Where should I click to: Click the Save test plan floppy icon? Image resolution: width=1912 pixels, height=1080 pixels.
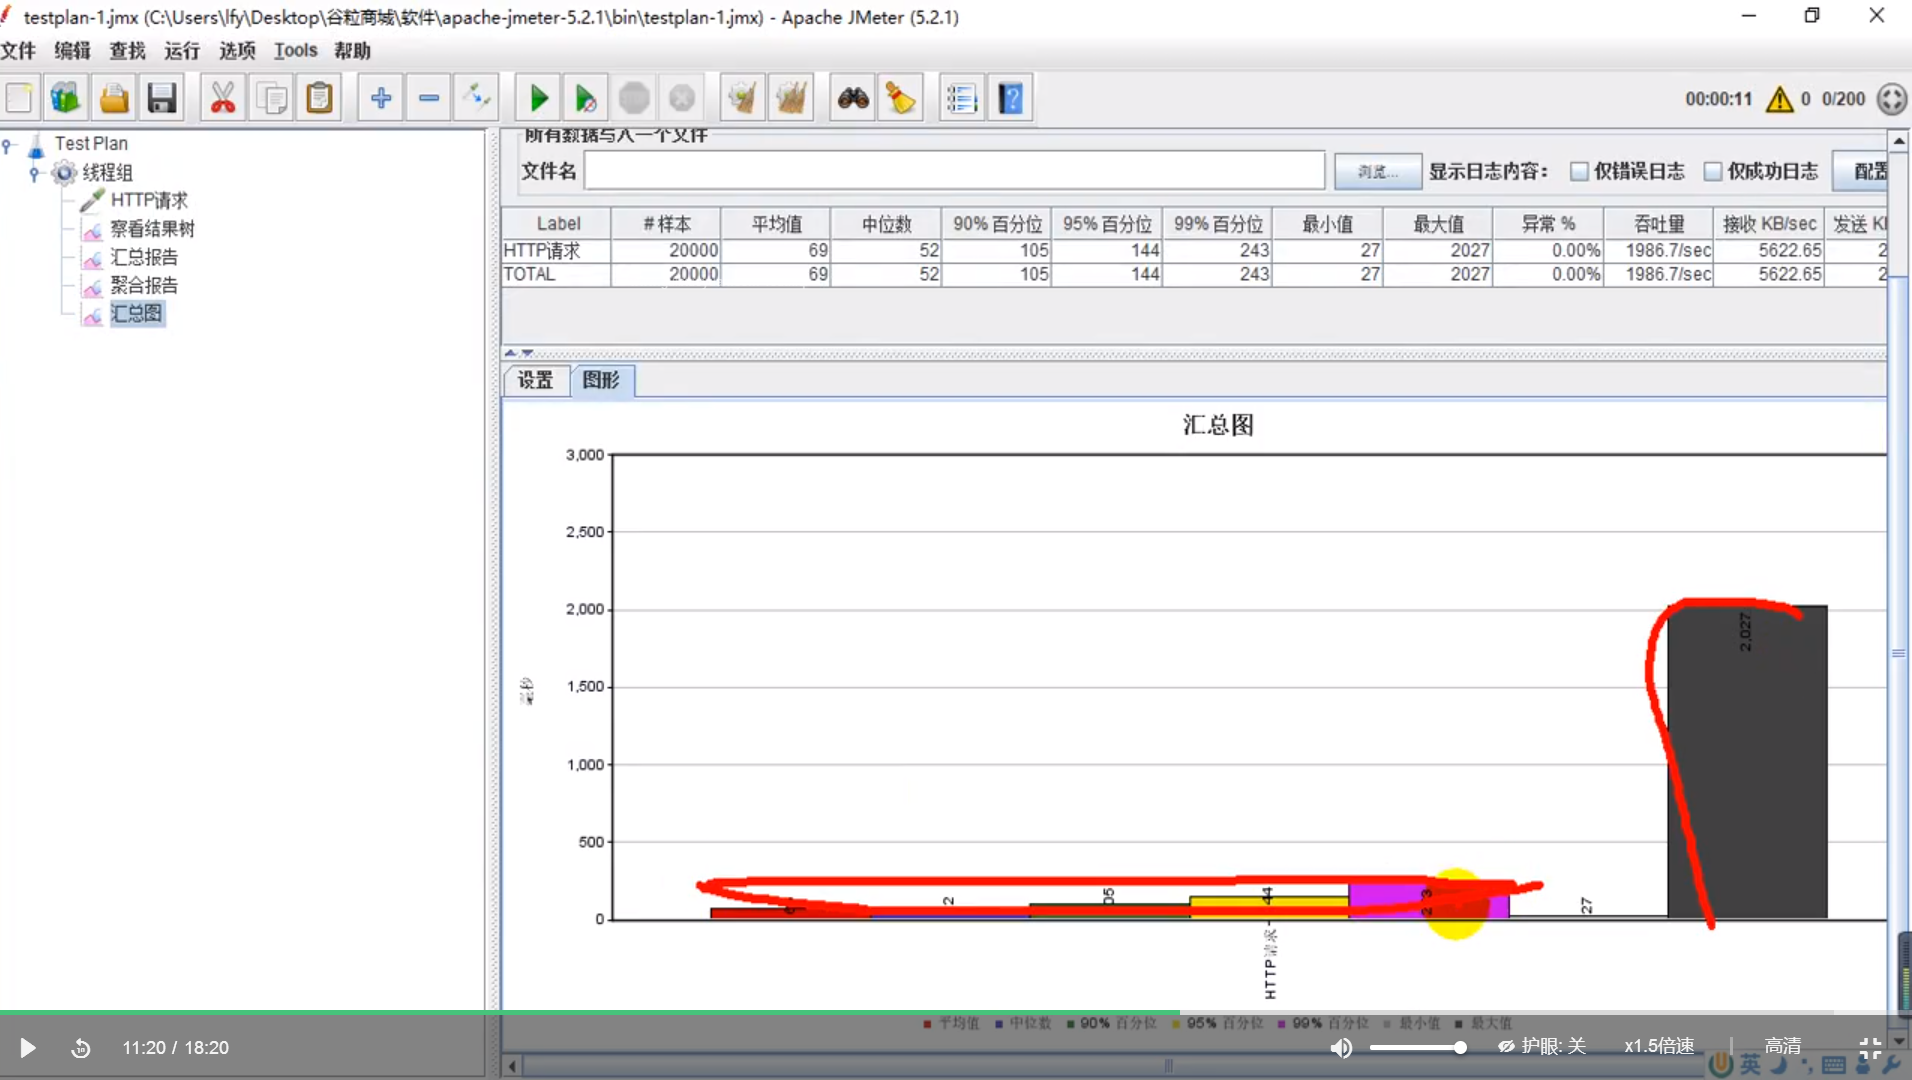[x=162, y=98]
